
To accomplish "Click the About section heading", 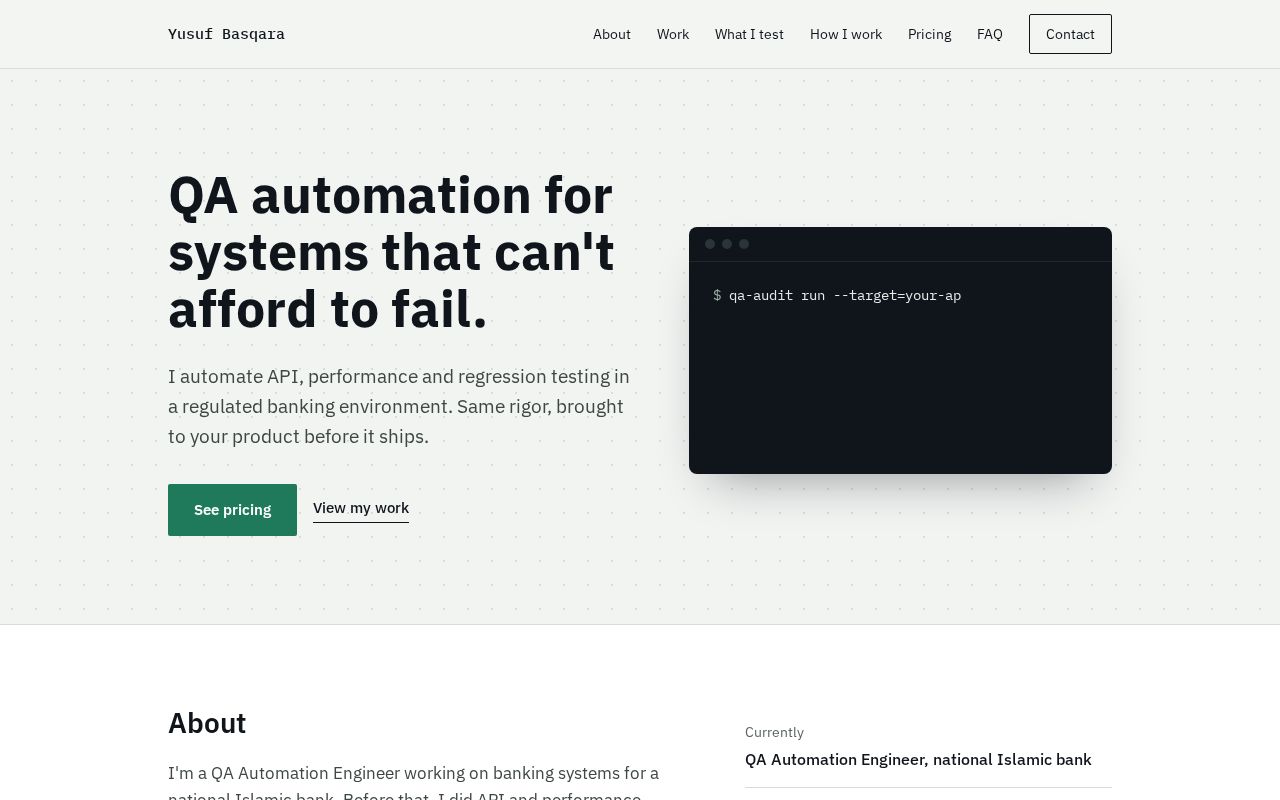I will [x=207, y=723].
